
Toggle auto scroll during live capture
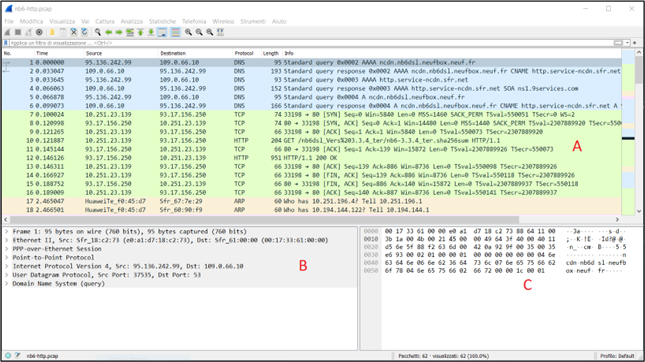162,32
